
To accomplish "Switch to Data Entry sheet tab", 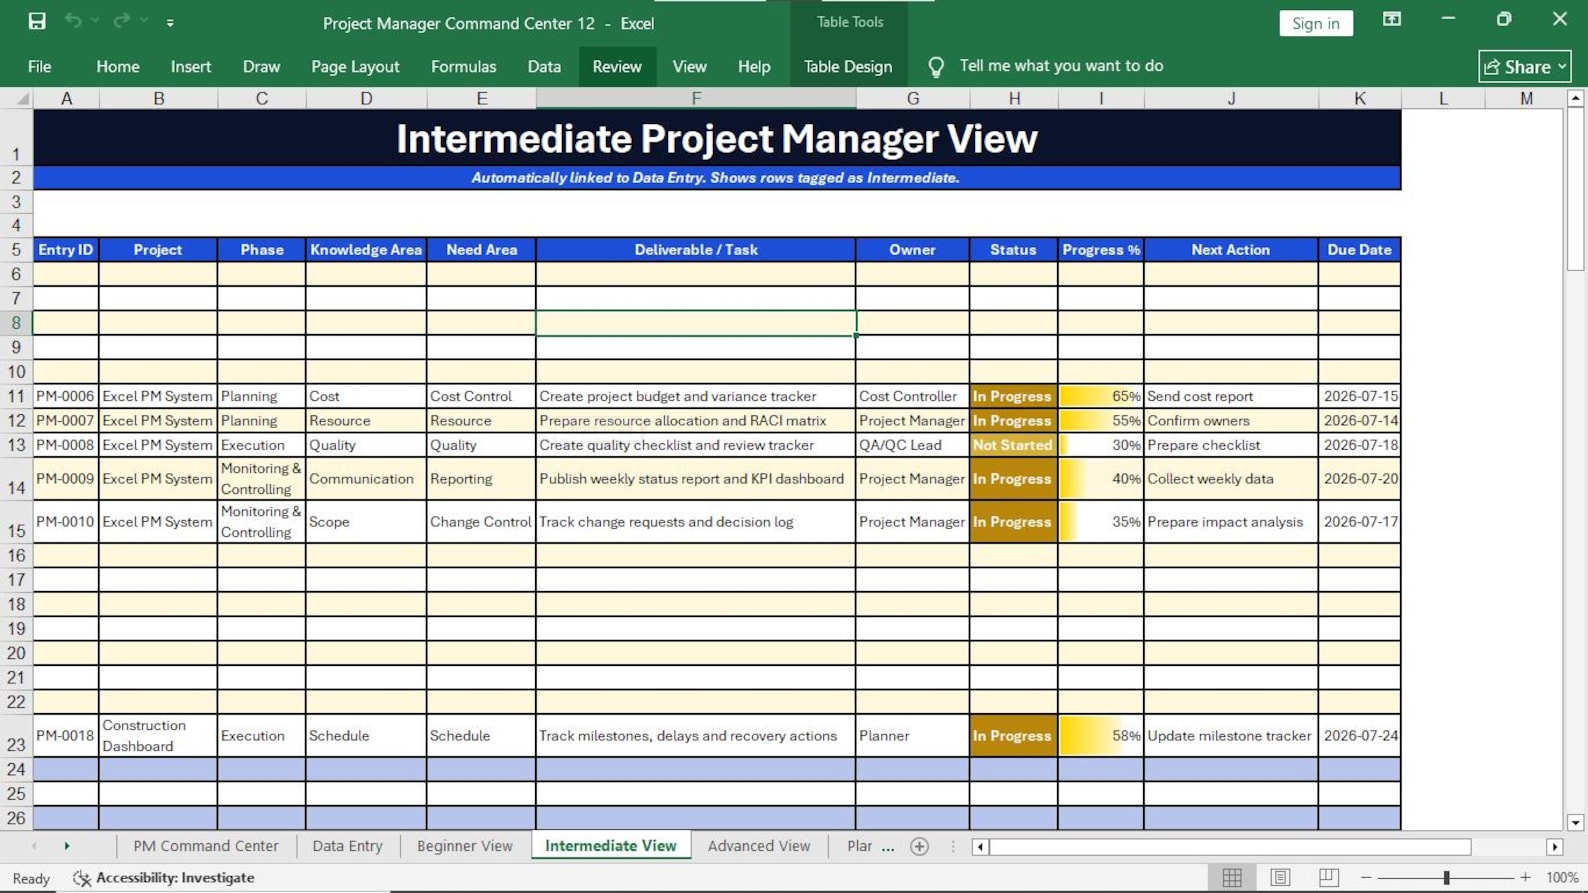I will [347, 846].
